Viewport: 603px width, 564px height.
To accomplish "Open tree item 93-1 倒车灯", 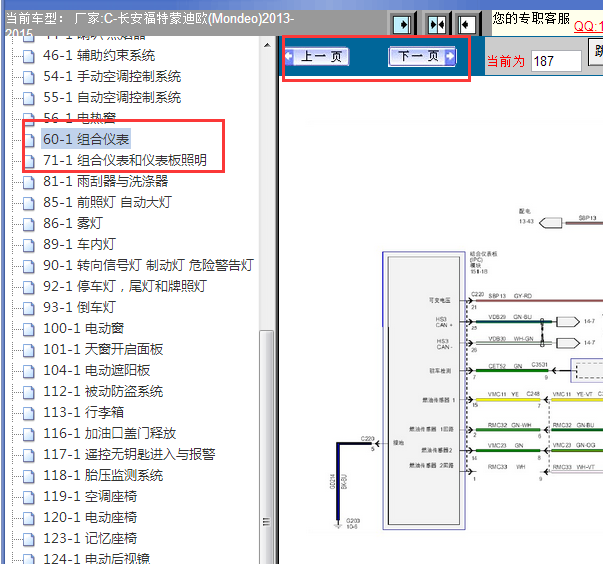I will pyautogui.click(x=79, y=307).
